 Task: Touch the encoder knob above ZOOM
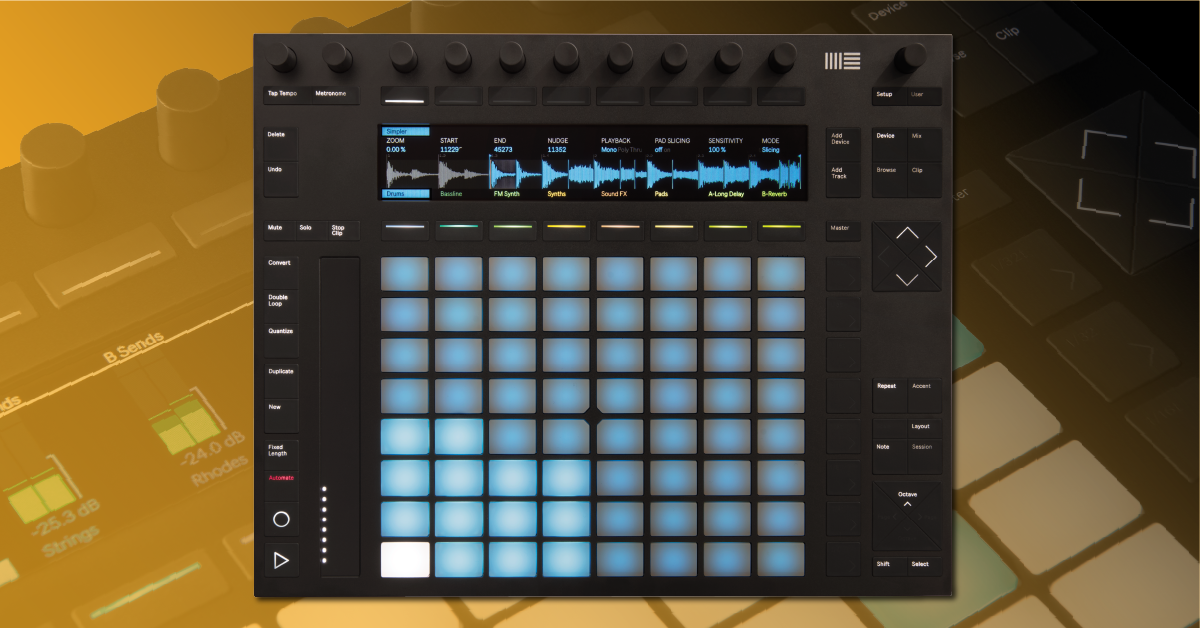[x=404, y=57]
